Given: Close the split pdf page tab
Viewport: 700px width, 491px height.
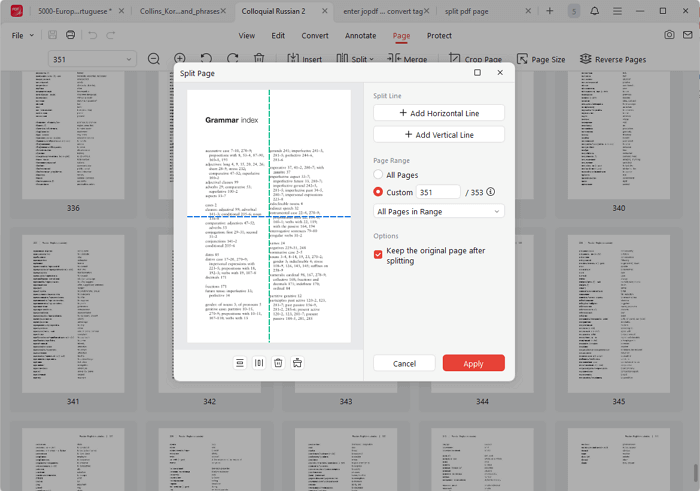Looking at the screenshot, I should [528, 11].
